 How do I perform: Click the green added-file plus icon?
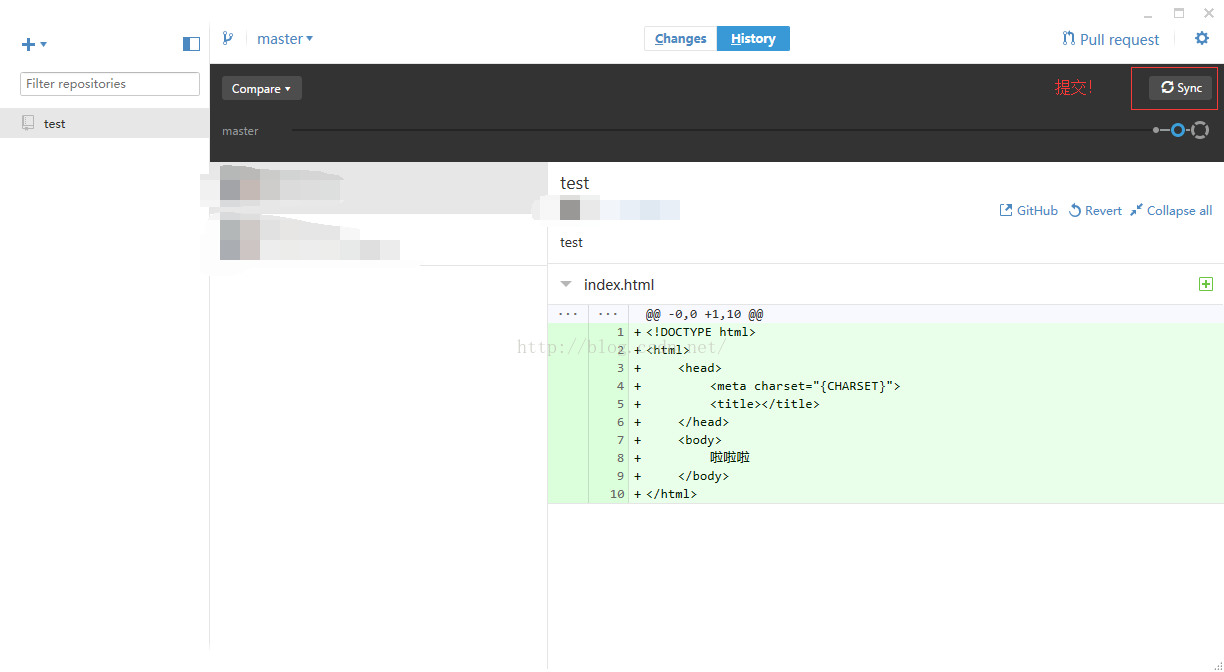click(1206, 284)
